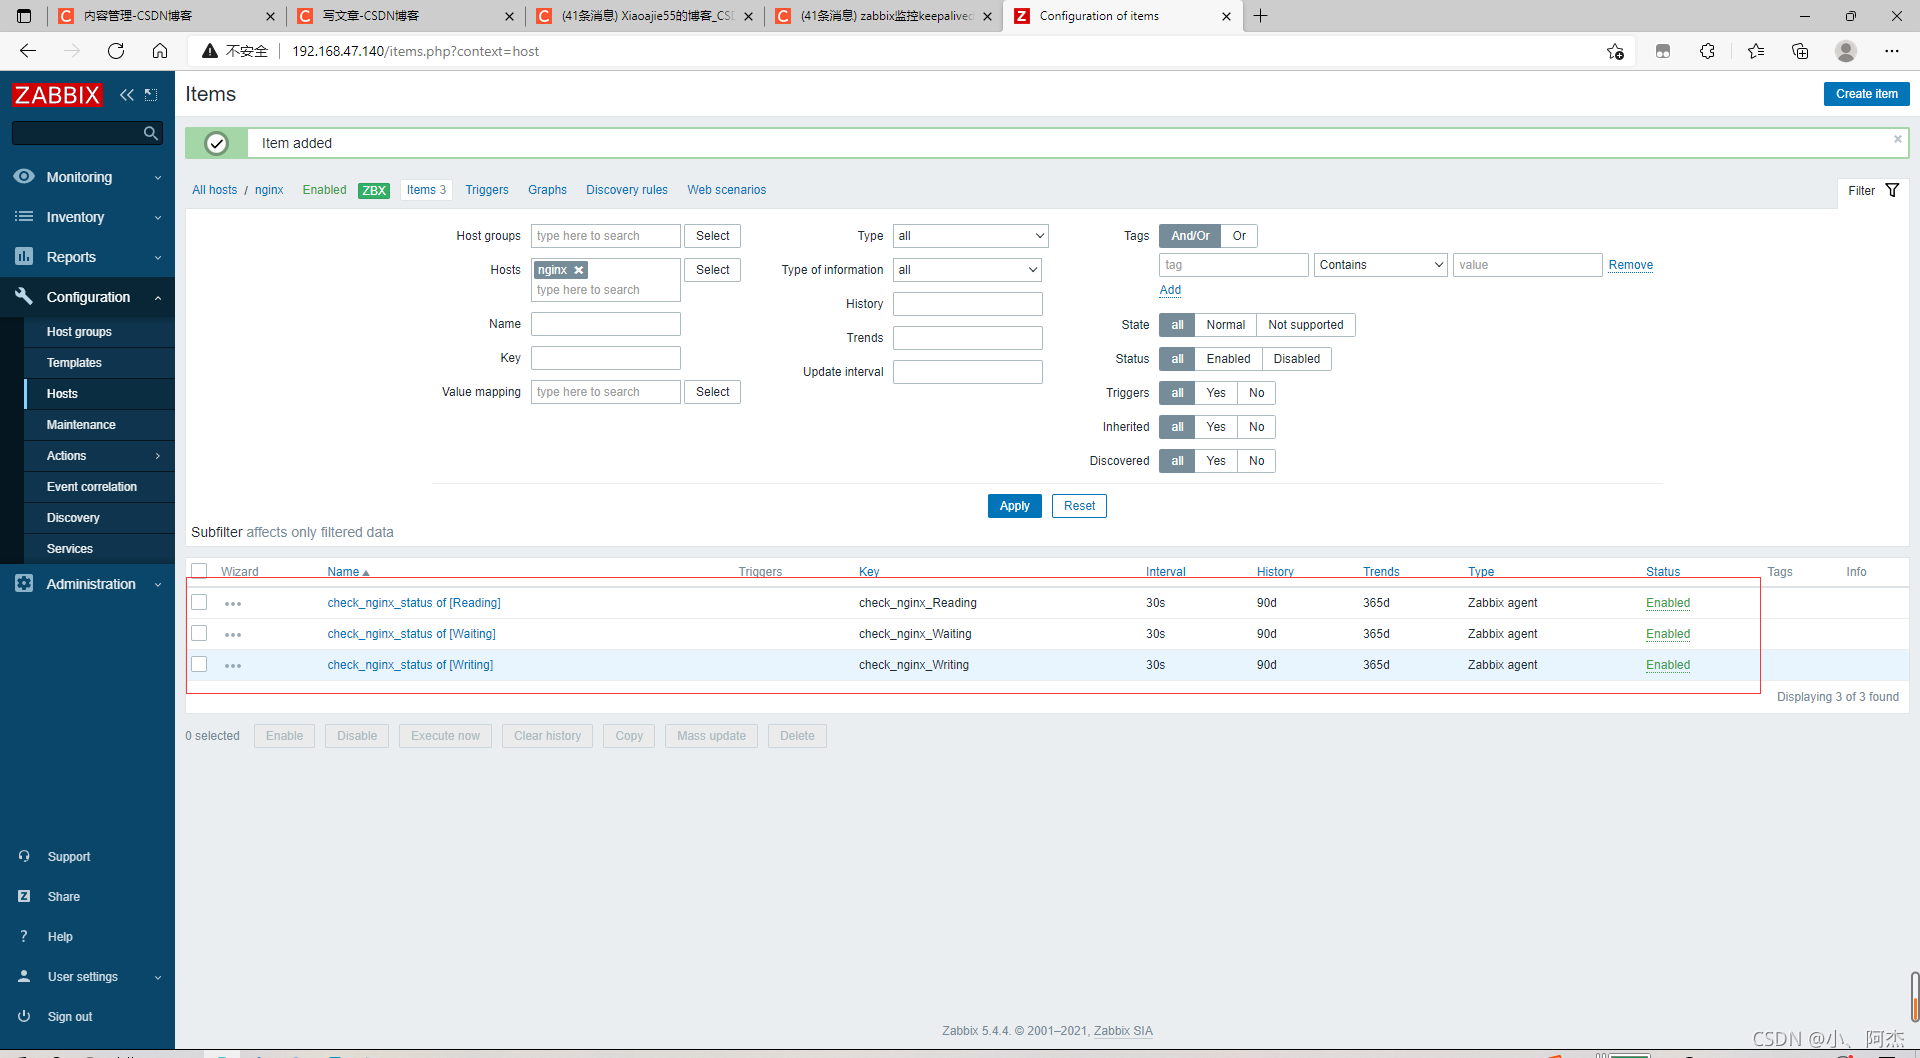Viewport: 1920px width, 1058px height.
Task: Click the Administration gear icon
Action: 24,583
